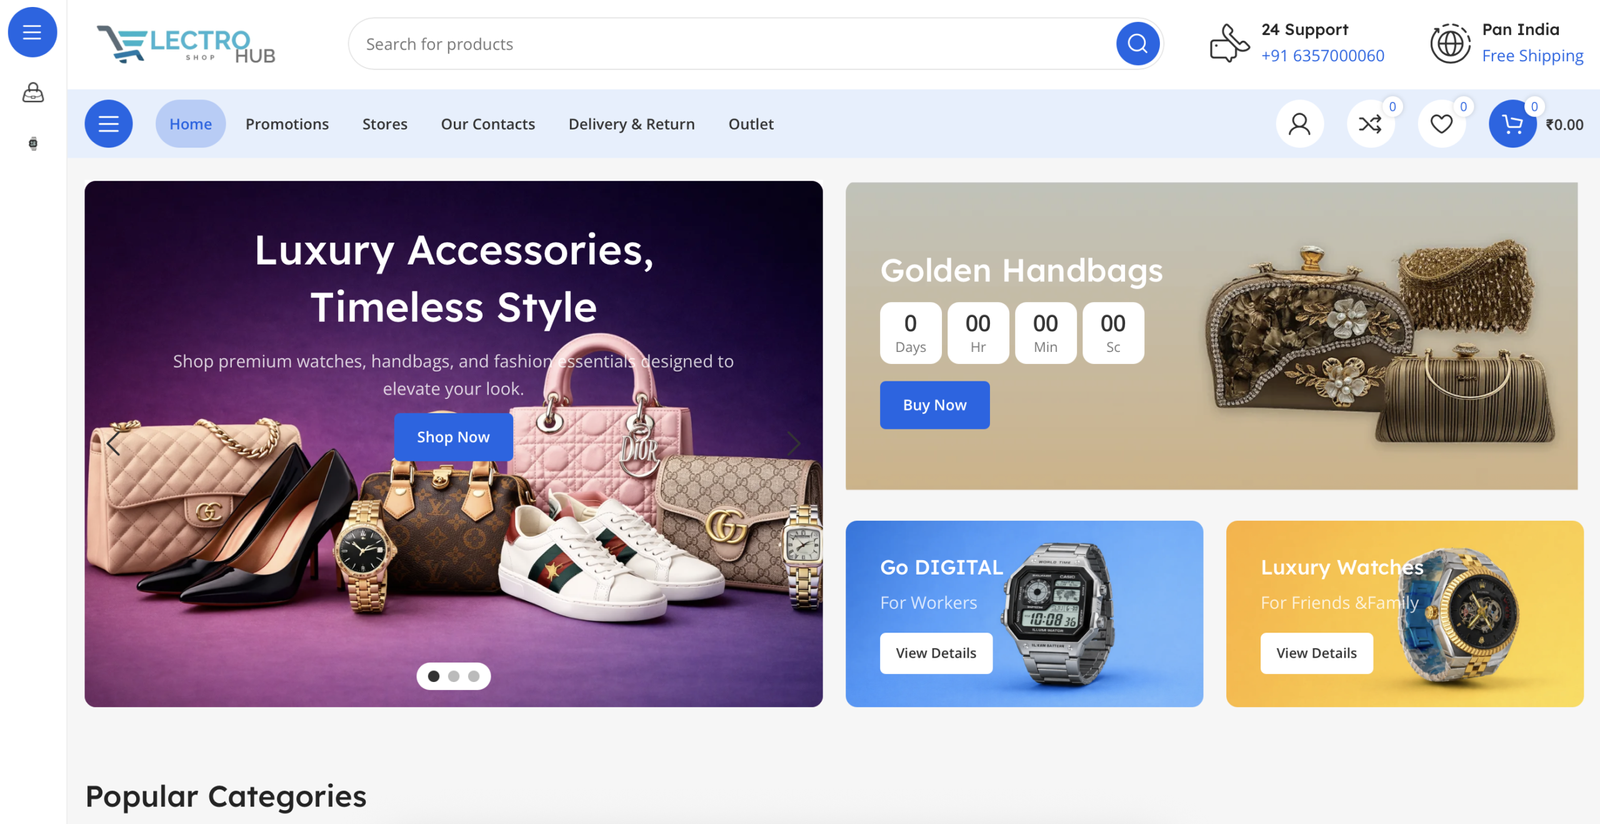Expand the top-left sidebar hamburger menu
The width and height of the screenshot is (1600, 824).
[32, 32]
